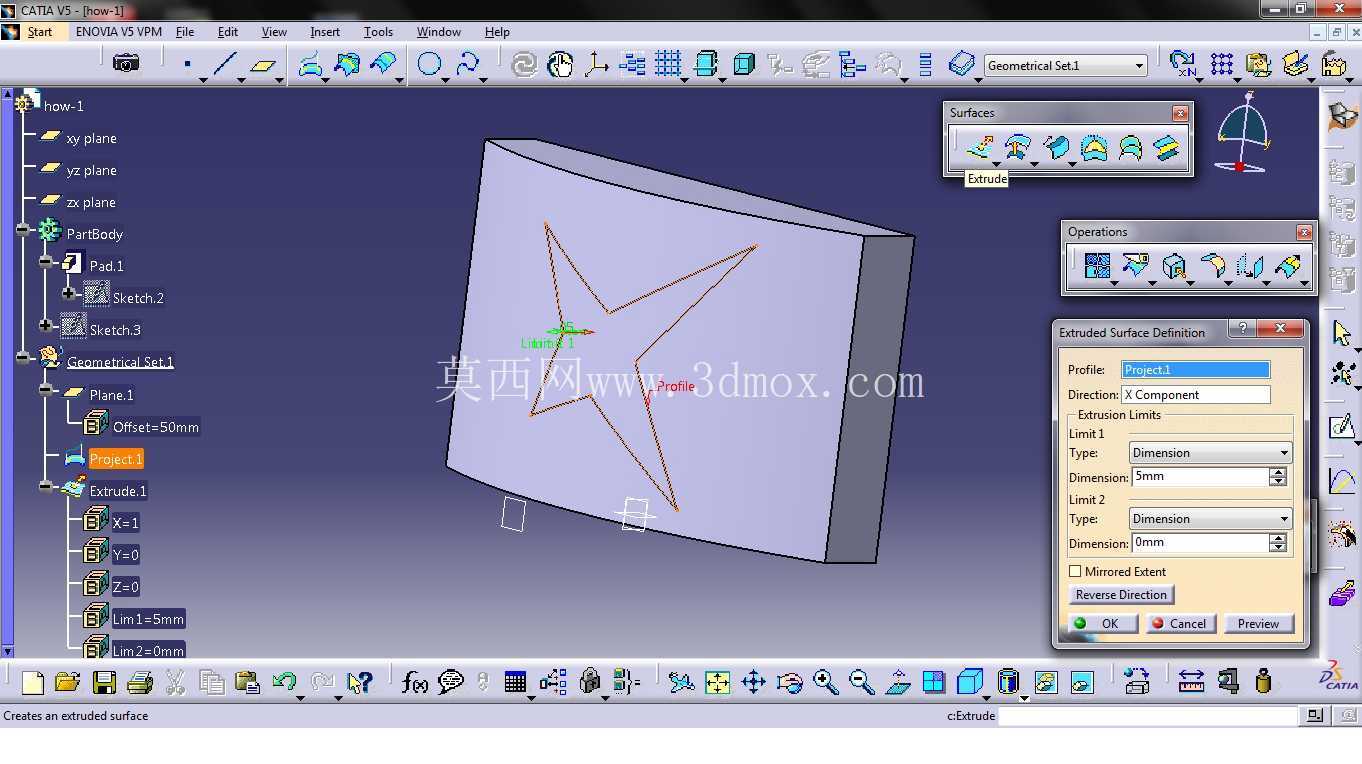
Task: Open the Start menu
Action: pyautogui.click(x=40, y=32)
